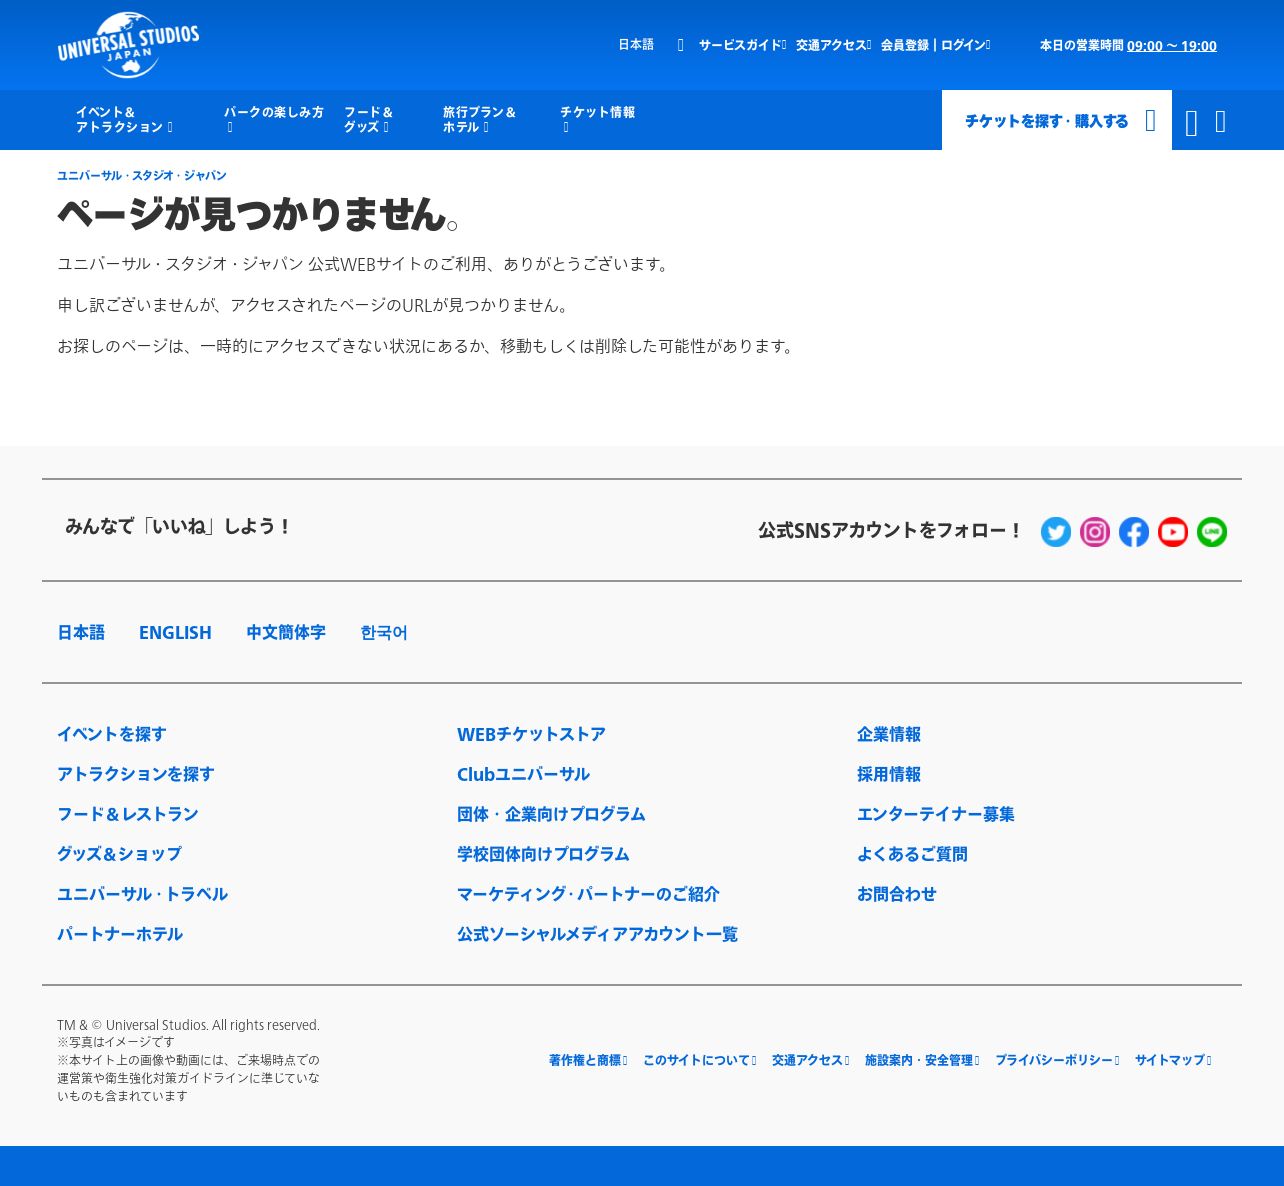Open グッズ＆ショップ footer link

[x=119, y=854]
